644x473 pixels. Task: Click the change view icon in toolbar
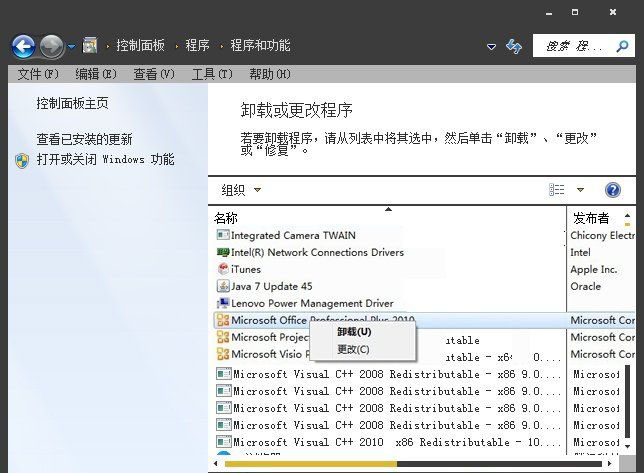[557, 190]
